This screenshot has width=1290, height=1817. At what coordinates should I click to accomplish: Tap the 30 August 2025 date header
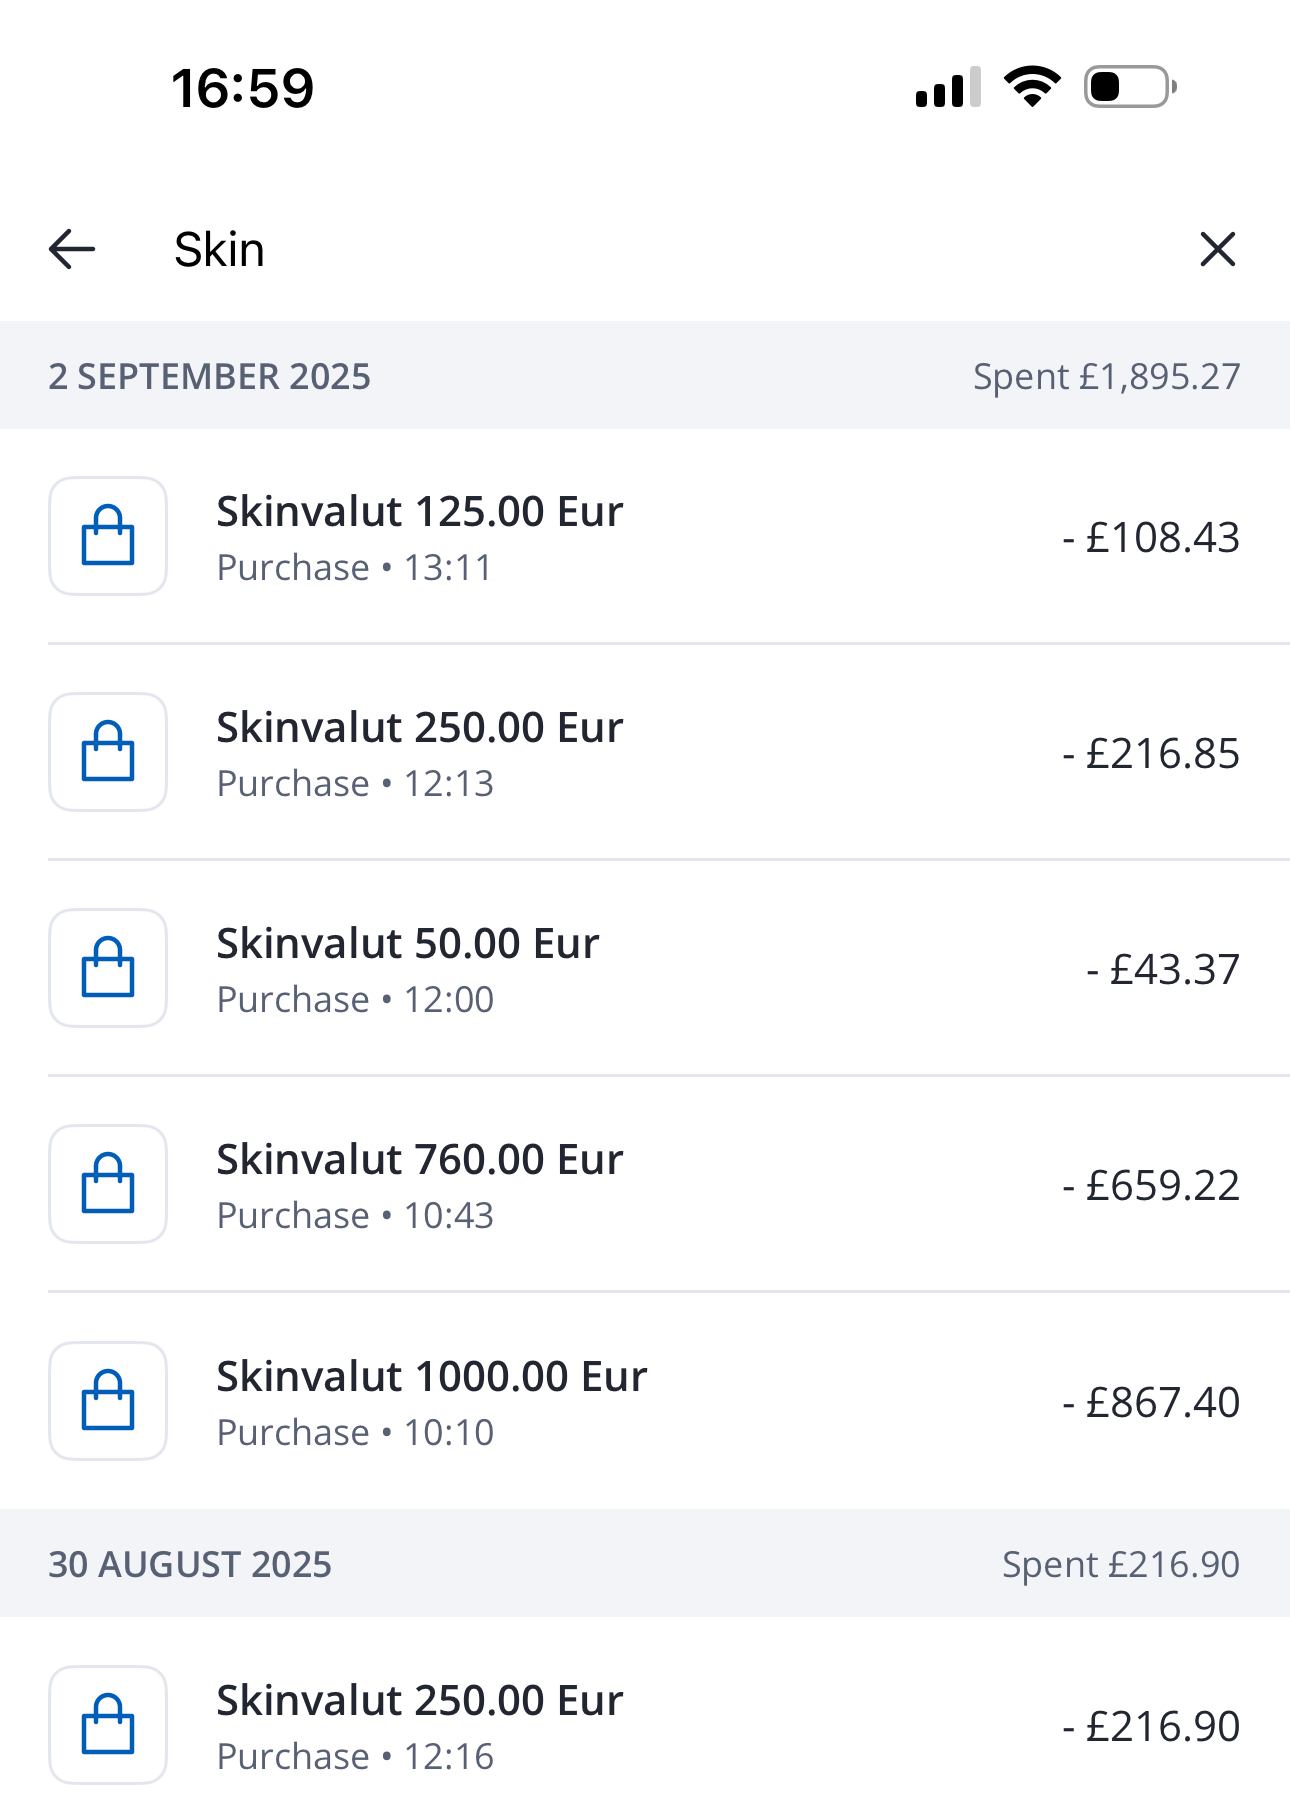(x=190, y=1565)
